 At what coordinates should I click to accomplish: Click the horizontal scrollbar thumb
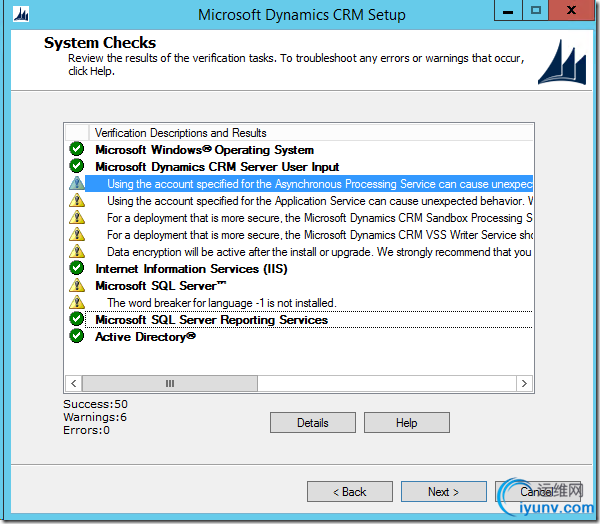coord(170,383)
